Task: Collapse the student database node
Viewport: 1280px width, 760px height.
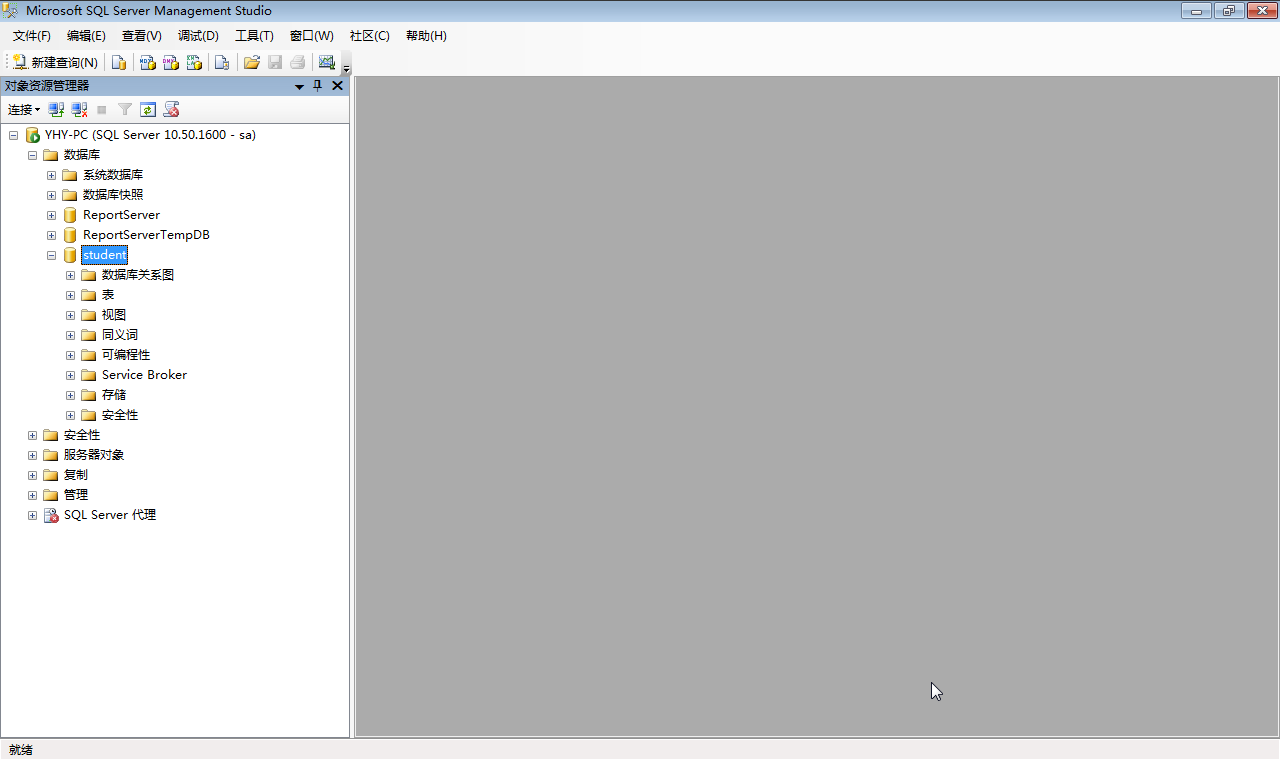Action: coord(51,255)
